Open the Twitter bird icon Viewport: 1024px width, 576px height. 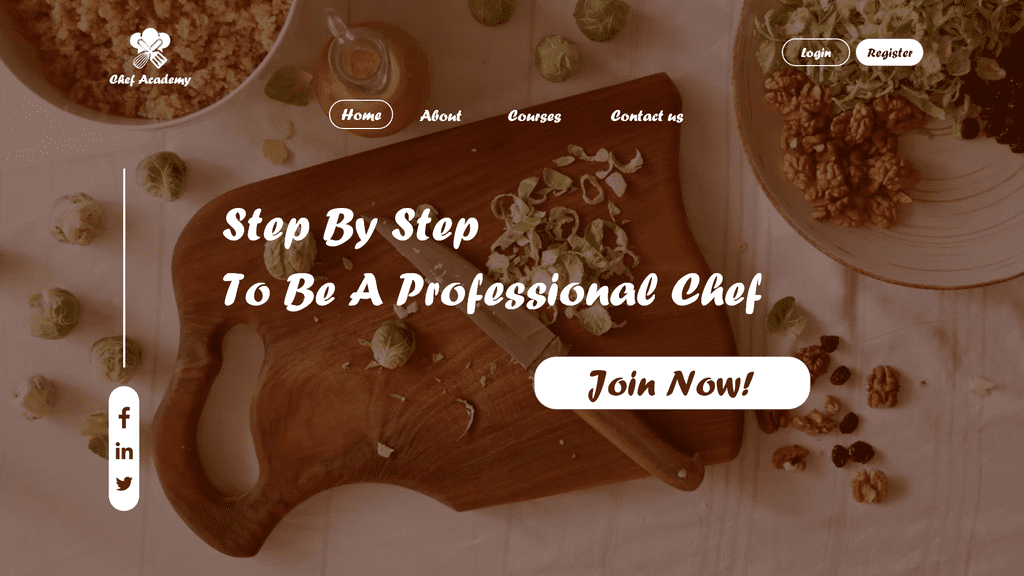(x=124, y=483)
